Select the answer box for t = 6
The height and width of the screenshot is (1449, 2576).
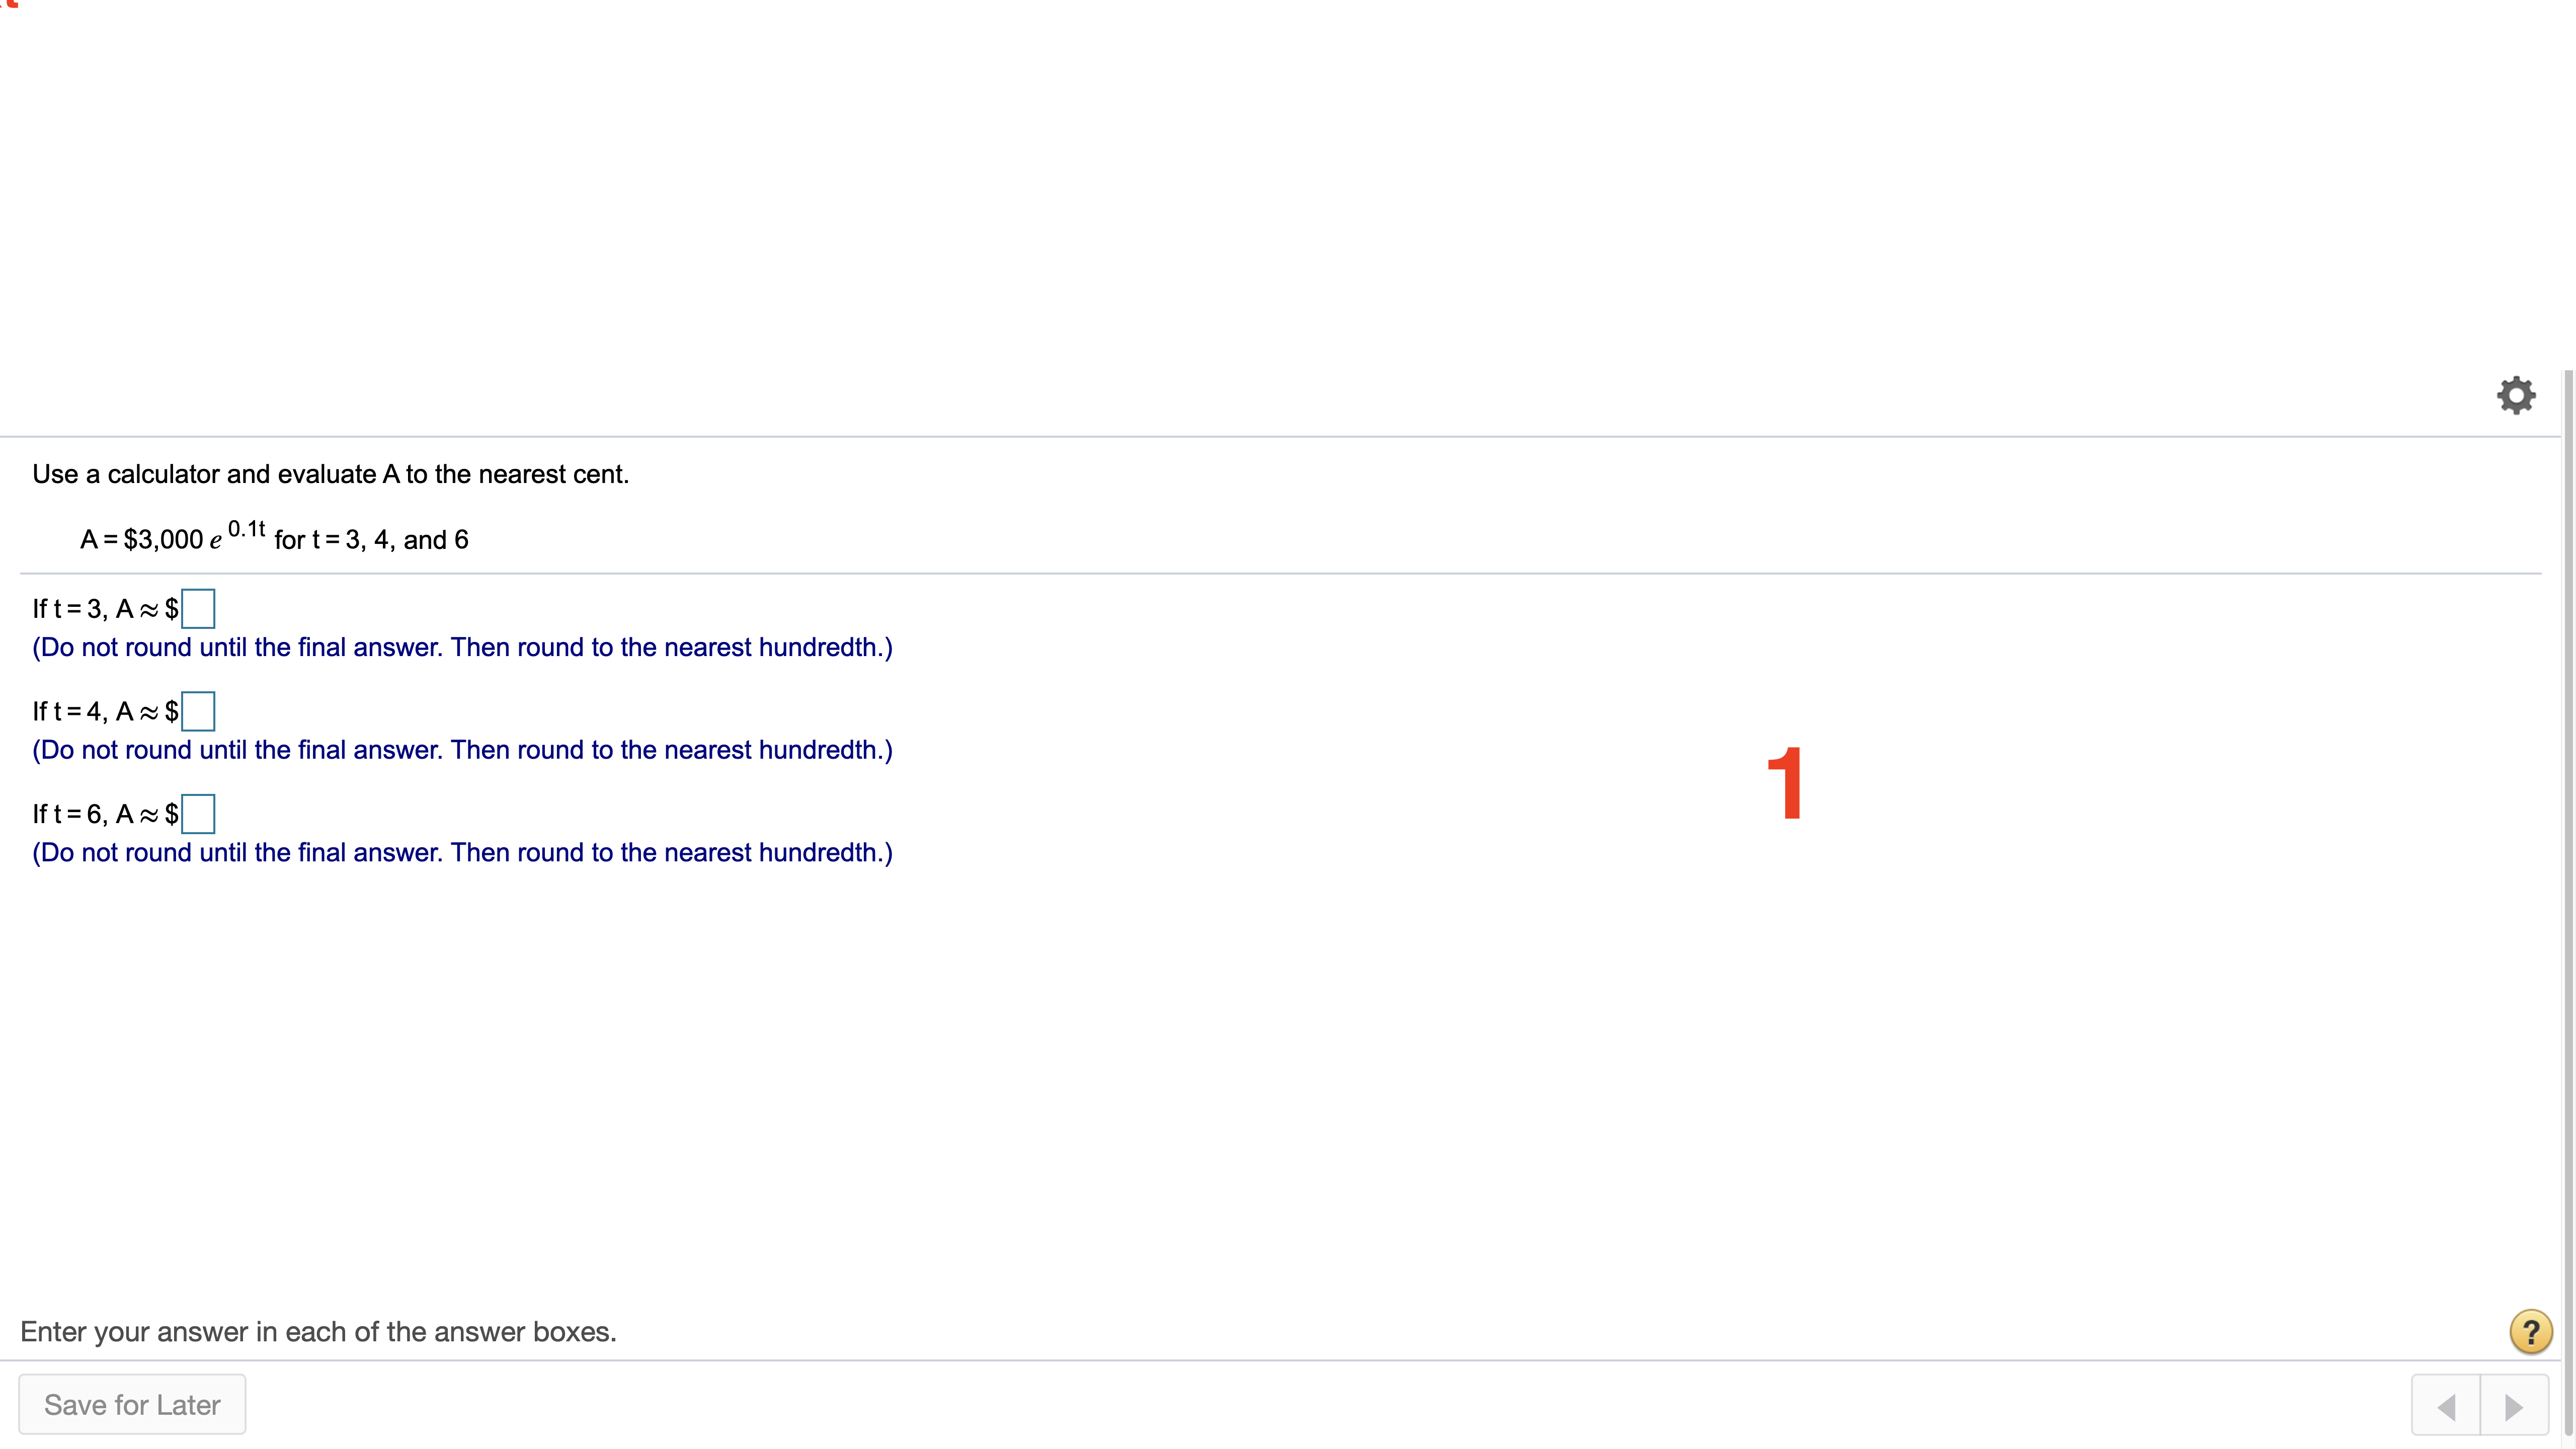coord(198,814)
